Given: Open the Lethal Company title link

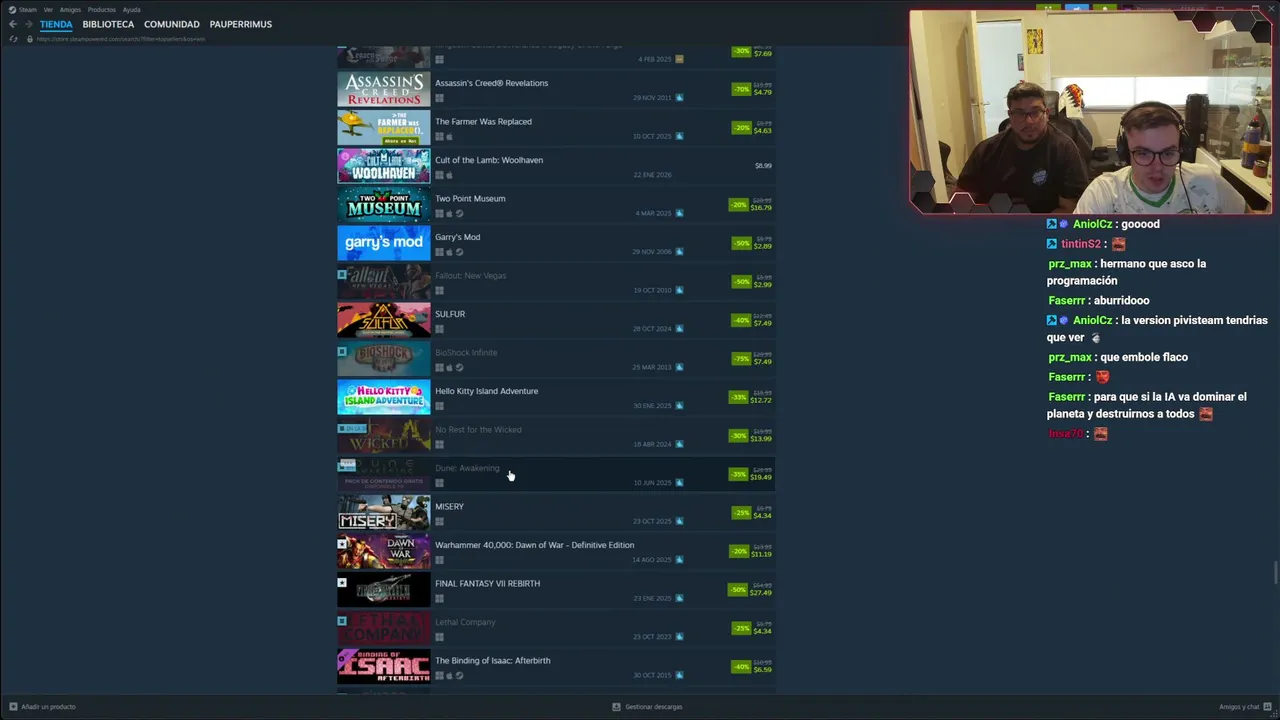Looking at the screenshot, I should [x=465, y=622].
